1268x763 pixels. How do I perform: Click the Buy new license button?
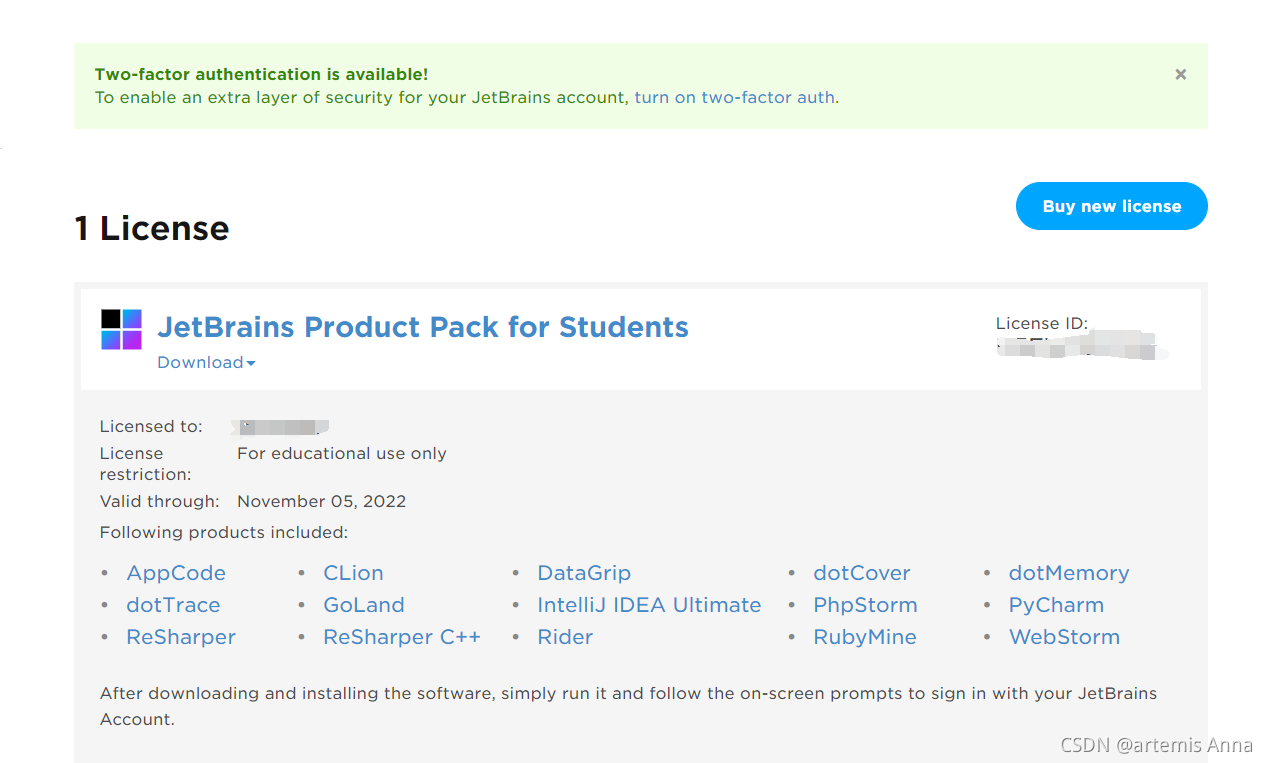[1111, 206]
